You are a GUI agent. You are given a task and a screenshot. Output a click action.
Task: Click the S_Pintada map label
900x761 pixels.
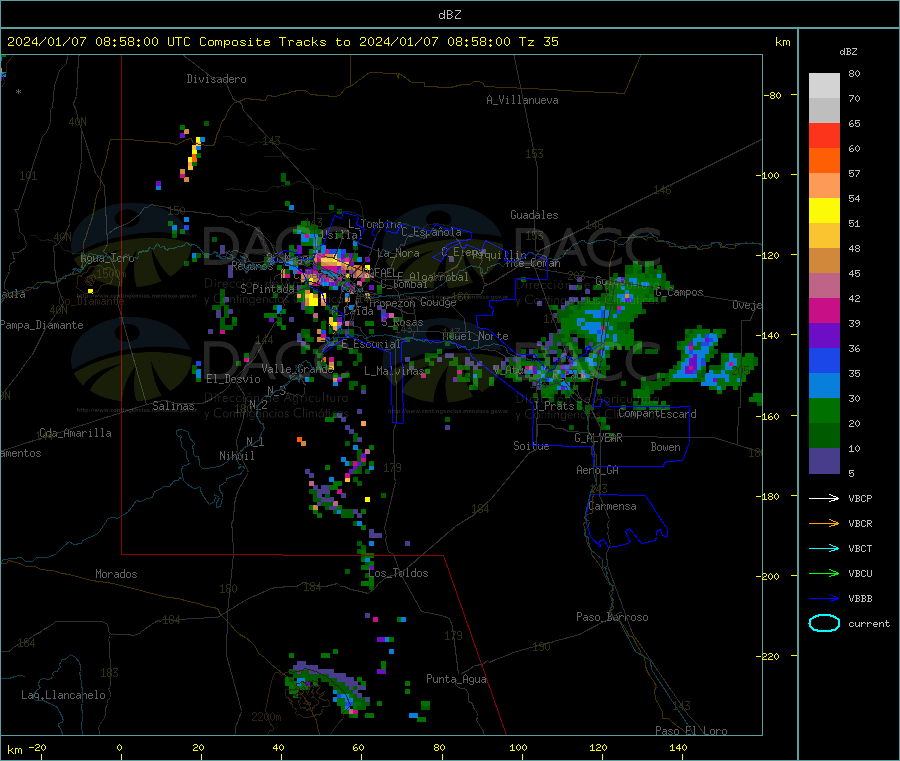click(x=267, y=288)
